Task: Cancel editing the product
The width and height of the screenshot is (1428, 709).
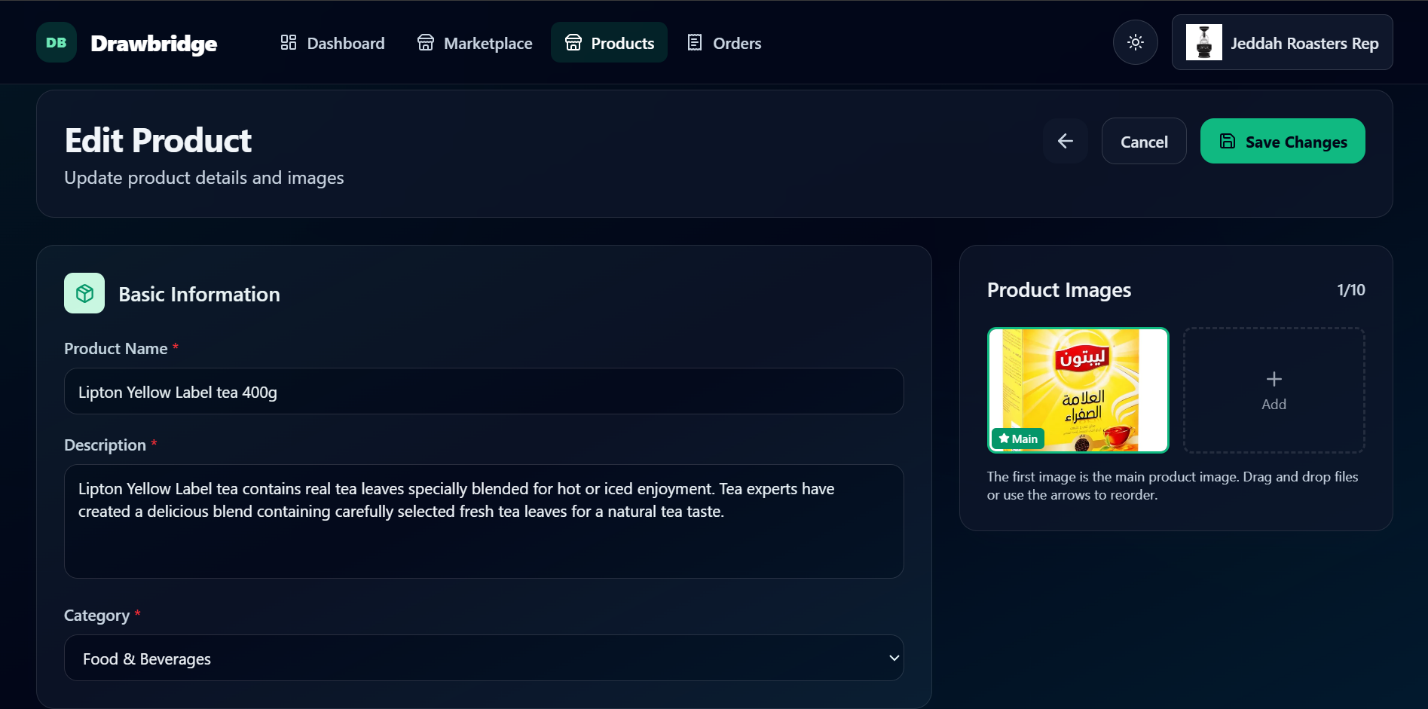Action: point(1144,141)
